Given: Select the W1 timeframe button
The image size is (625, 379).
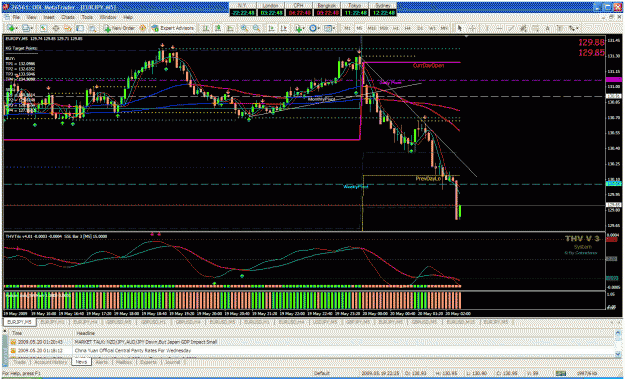Looking at the screenshot, I should [432, 28].
